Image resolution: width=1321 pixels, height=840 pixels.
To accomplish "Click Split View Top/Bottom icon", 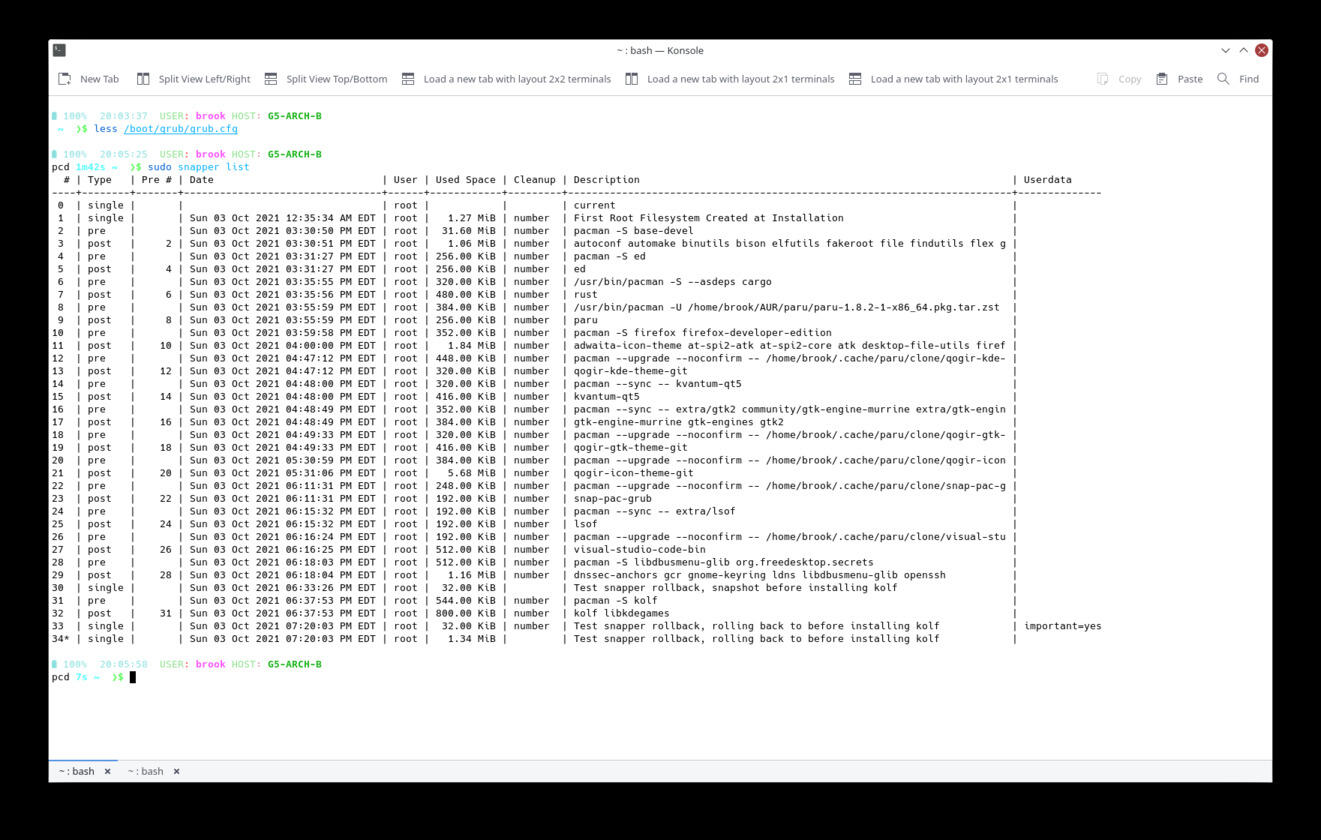I will 271,79.
